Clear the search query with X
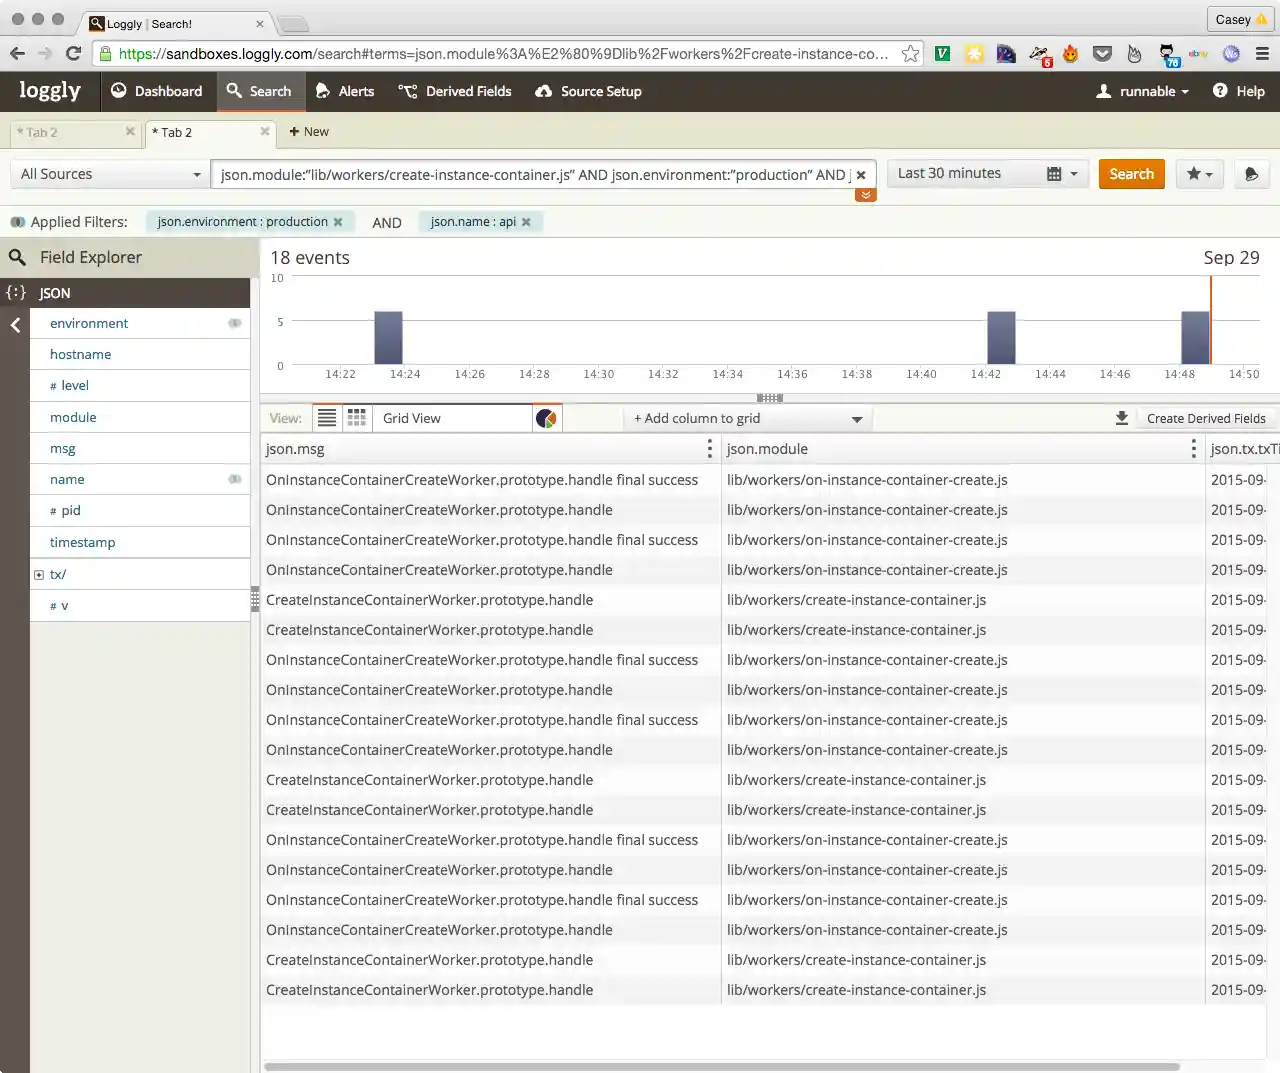1280x1073 pixels. 861,175
